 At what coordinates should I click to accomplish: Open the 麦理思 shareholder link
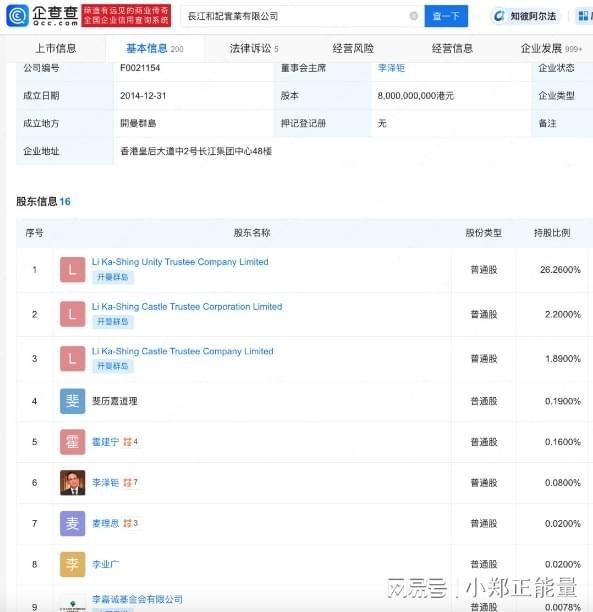(x=105, y=523)
